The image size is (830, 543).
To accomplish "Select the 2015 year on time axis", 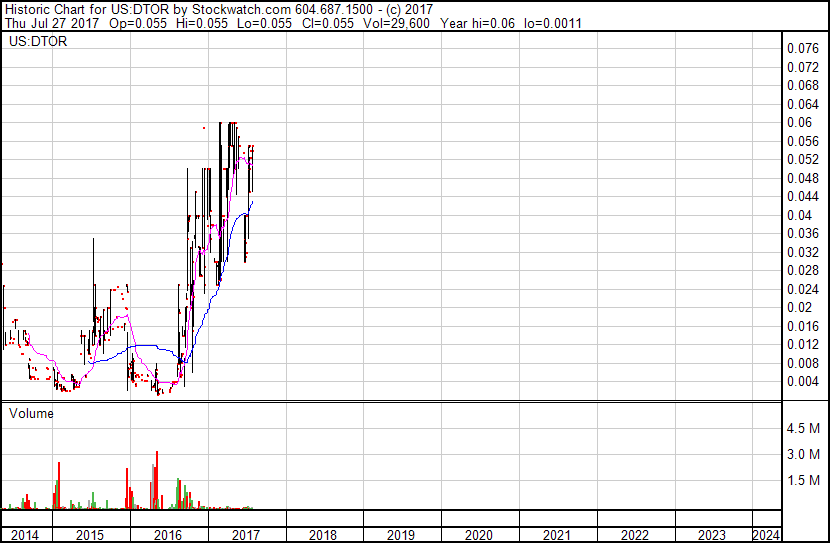I will pyautogui.click(x=91, y=535).
